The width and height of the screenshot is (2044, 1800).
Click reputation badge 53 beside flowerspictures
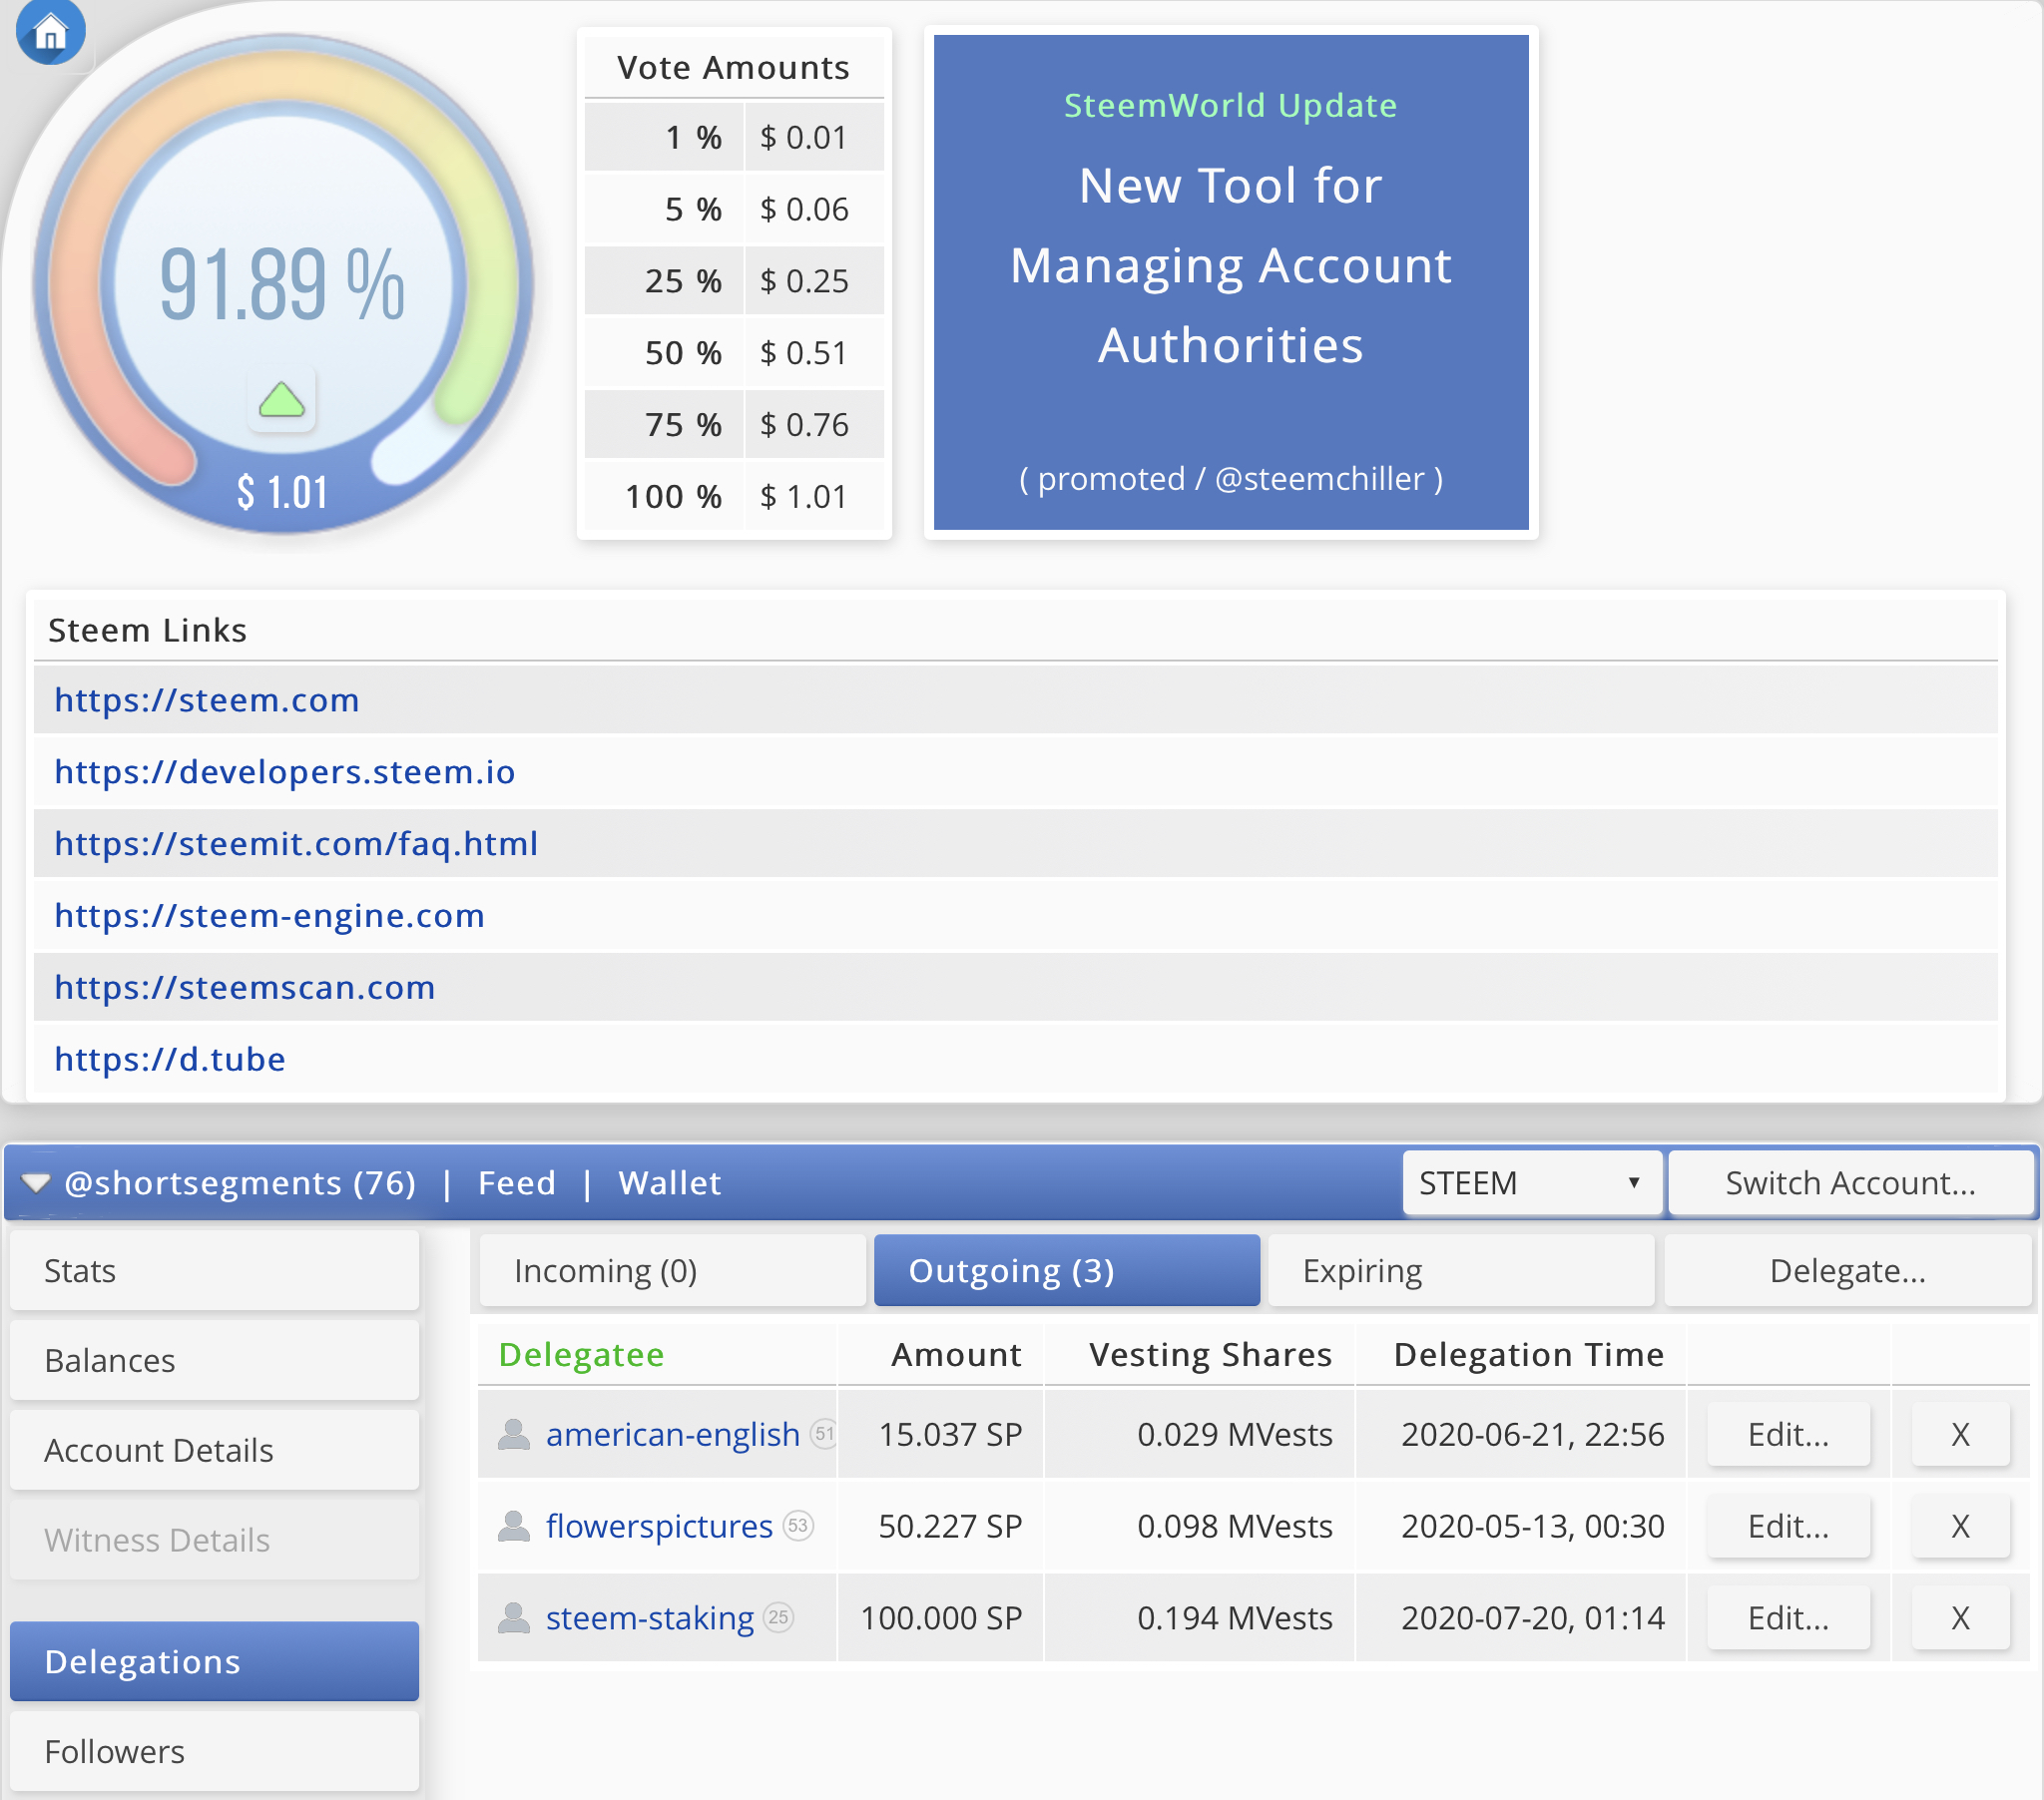(x=798, y=1526)
